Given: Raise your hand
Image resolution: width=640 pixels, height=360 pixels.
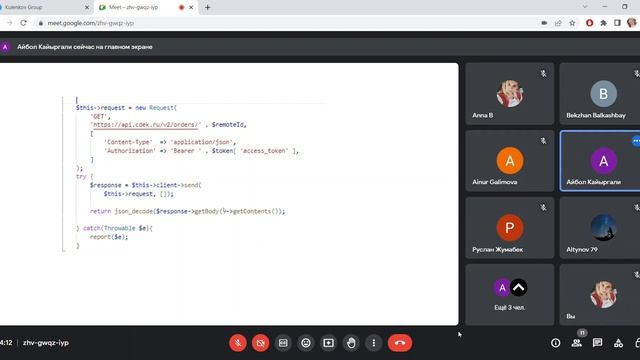Looking at the screenshot, I should 351,343.
